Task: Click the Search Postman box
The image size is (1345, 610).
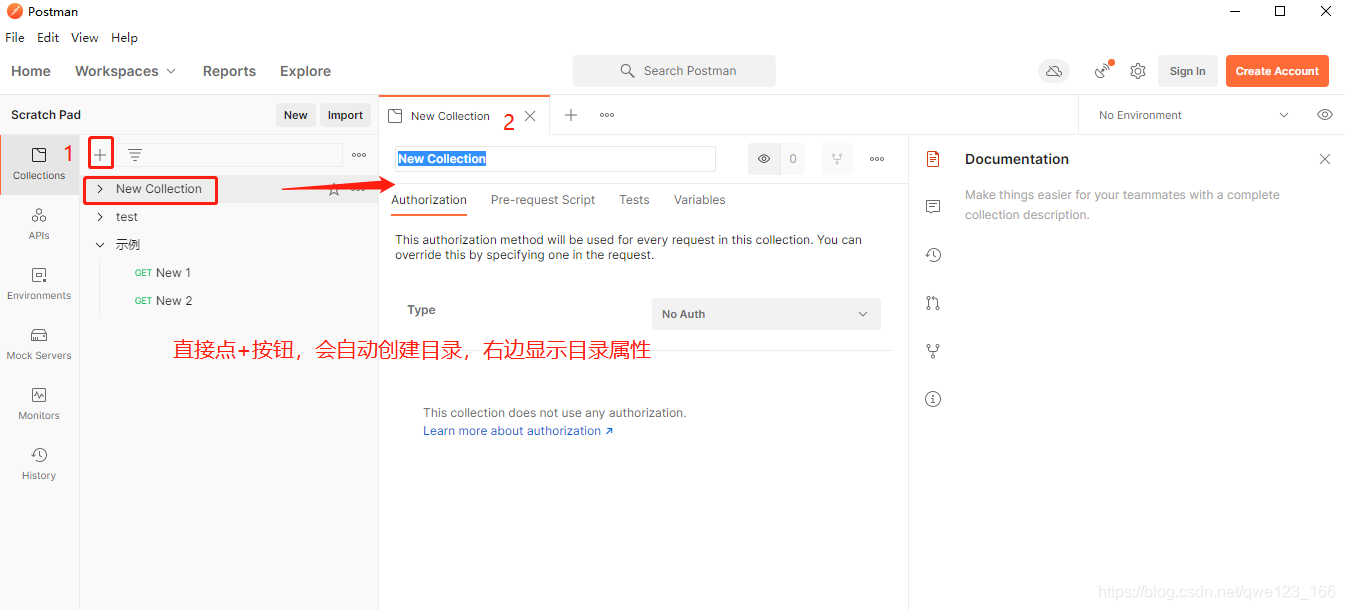Action: point(674,71)
